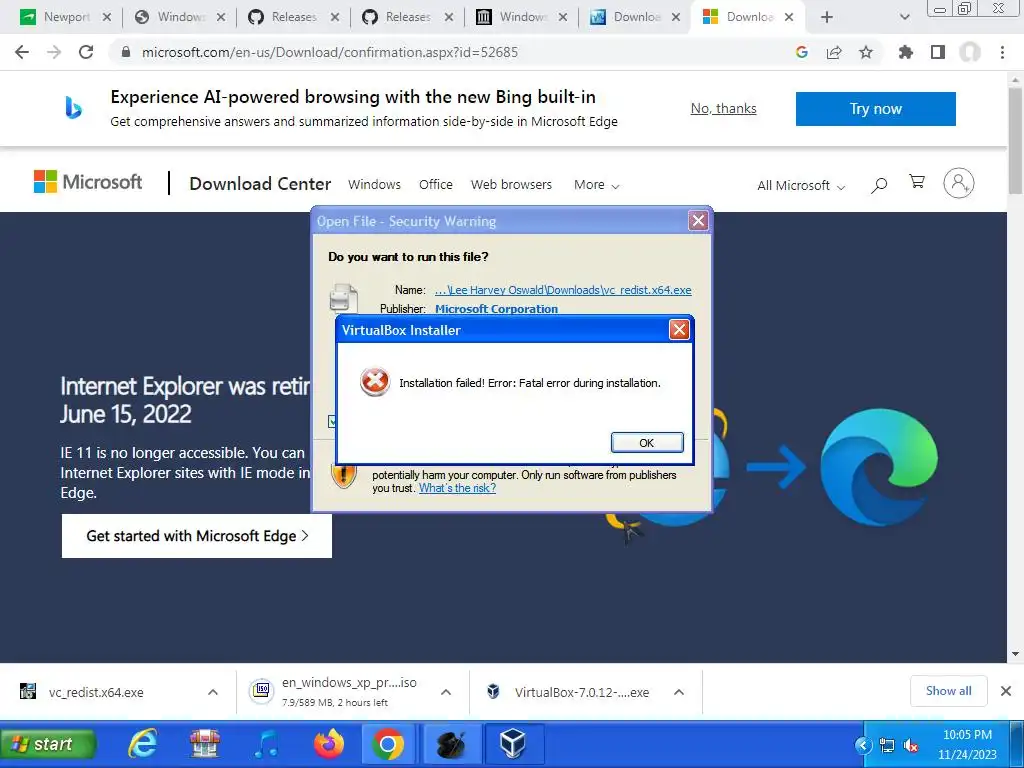1024x768 pixels.
Task: Switch to the Windows tab with the globe icon
Action: 180,17
